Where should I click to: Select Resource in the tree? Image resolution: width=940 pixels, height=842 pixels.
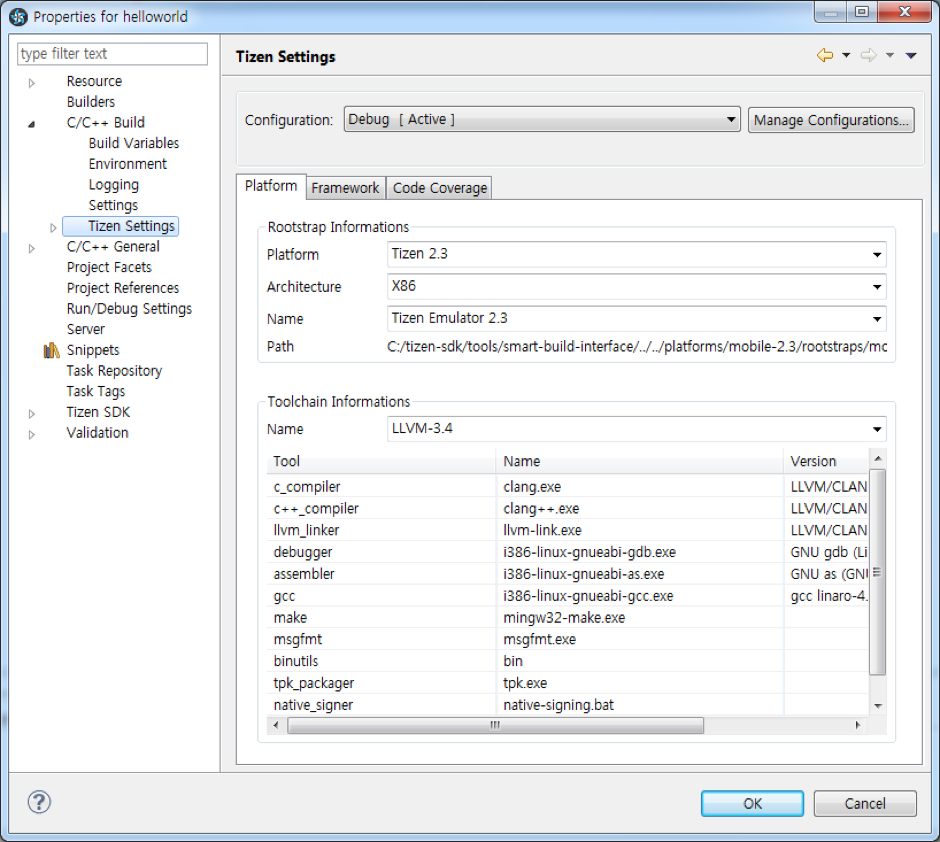pyautogui.click(x=94, y=81)
